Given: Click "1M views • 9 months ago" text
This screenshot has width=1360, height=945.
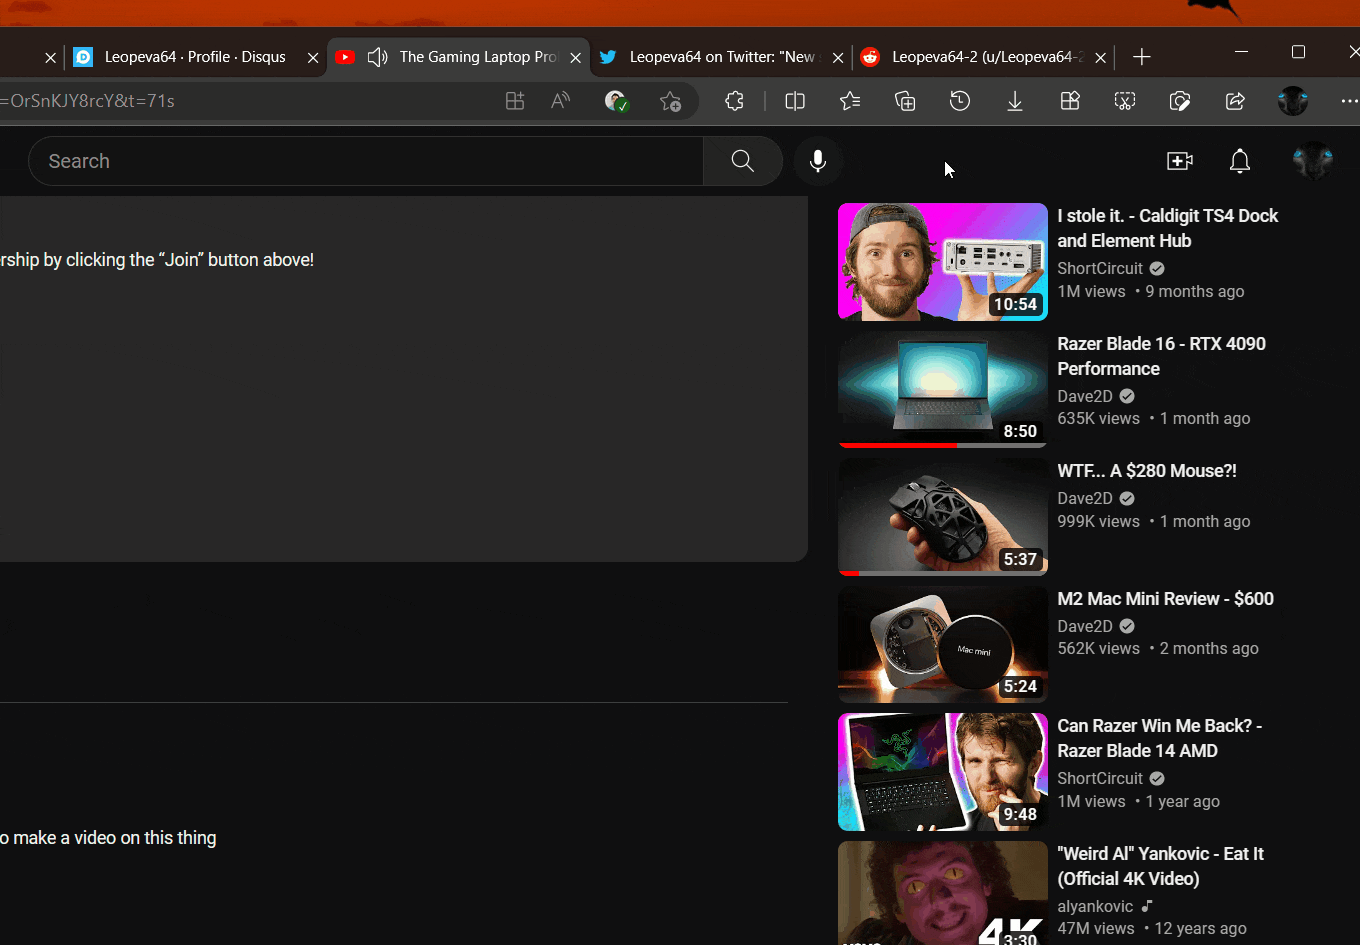Looking at the screenshot, I should pyautogui.click(x=1151, y=291).
